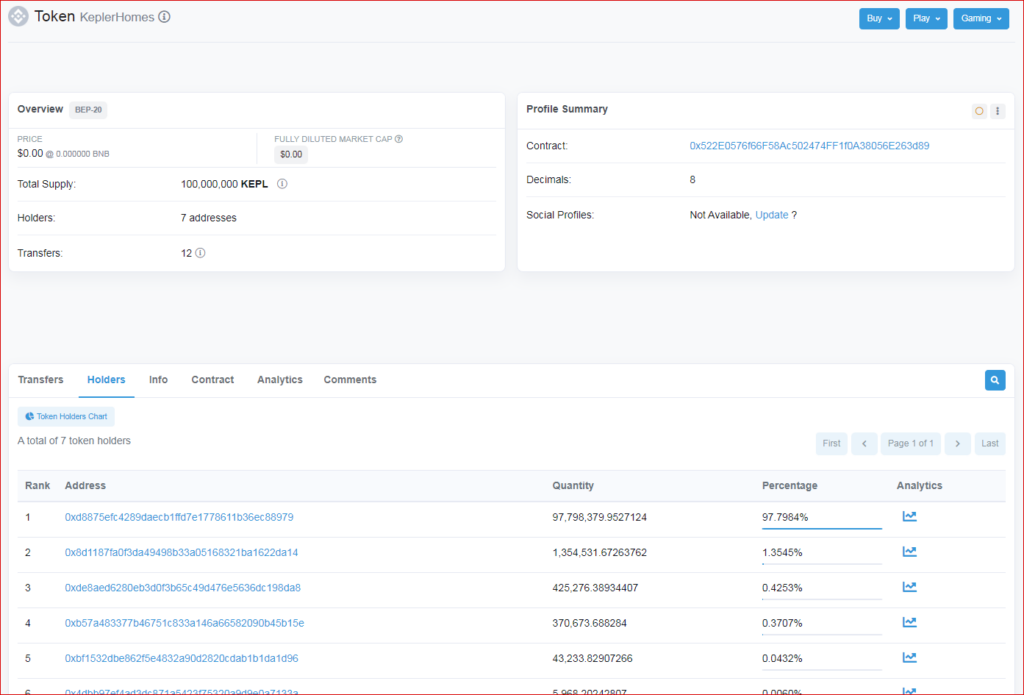Image resolution: width=1024 pixels, height=695 pixels.
Task: Click the orange circle icon in Profile Summary
Action: (979, 111)
